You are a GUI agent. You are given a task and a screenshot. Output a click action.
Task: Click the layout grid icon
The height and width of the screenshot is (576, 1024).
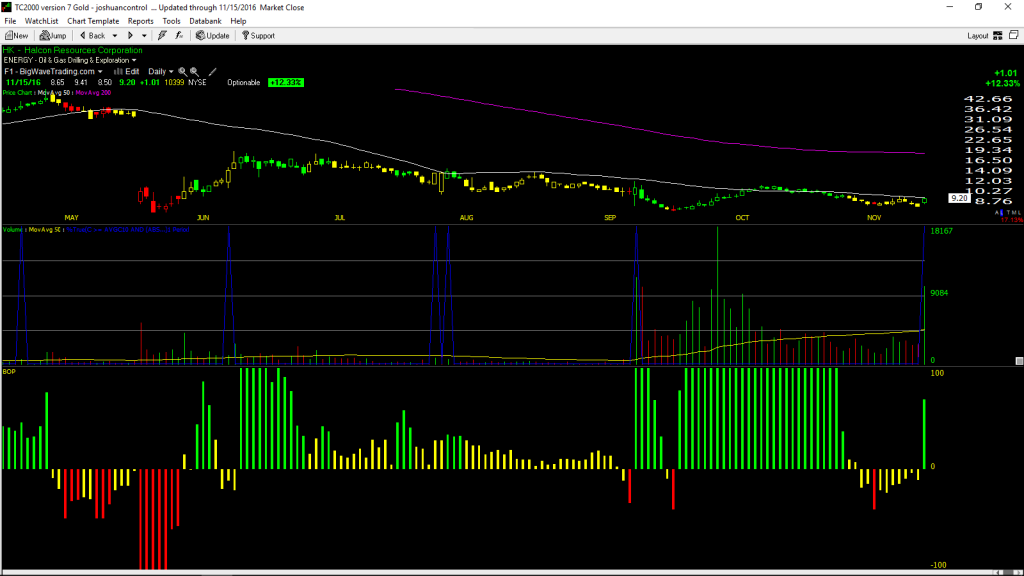[x=998, y=36]
